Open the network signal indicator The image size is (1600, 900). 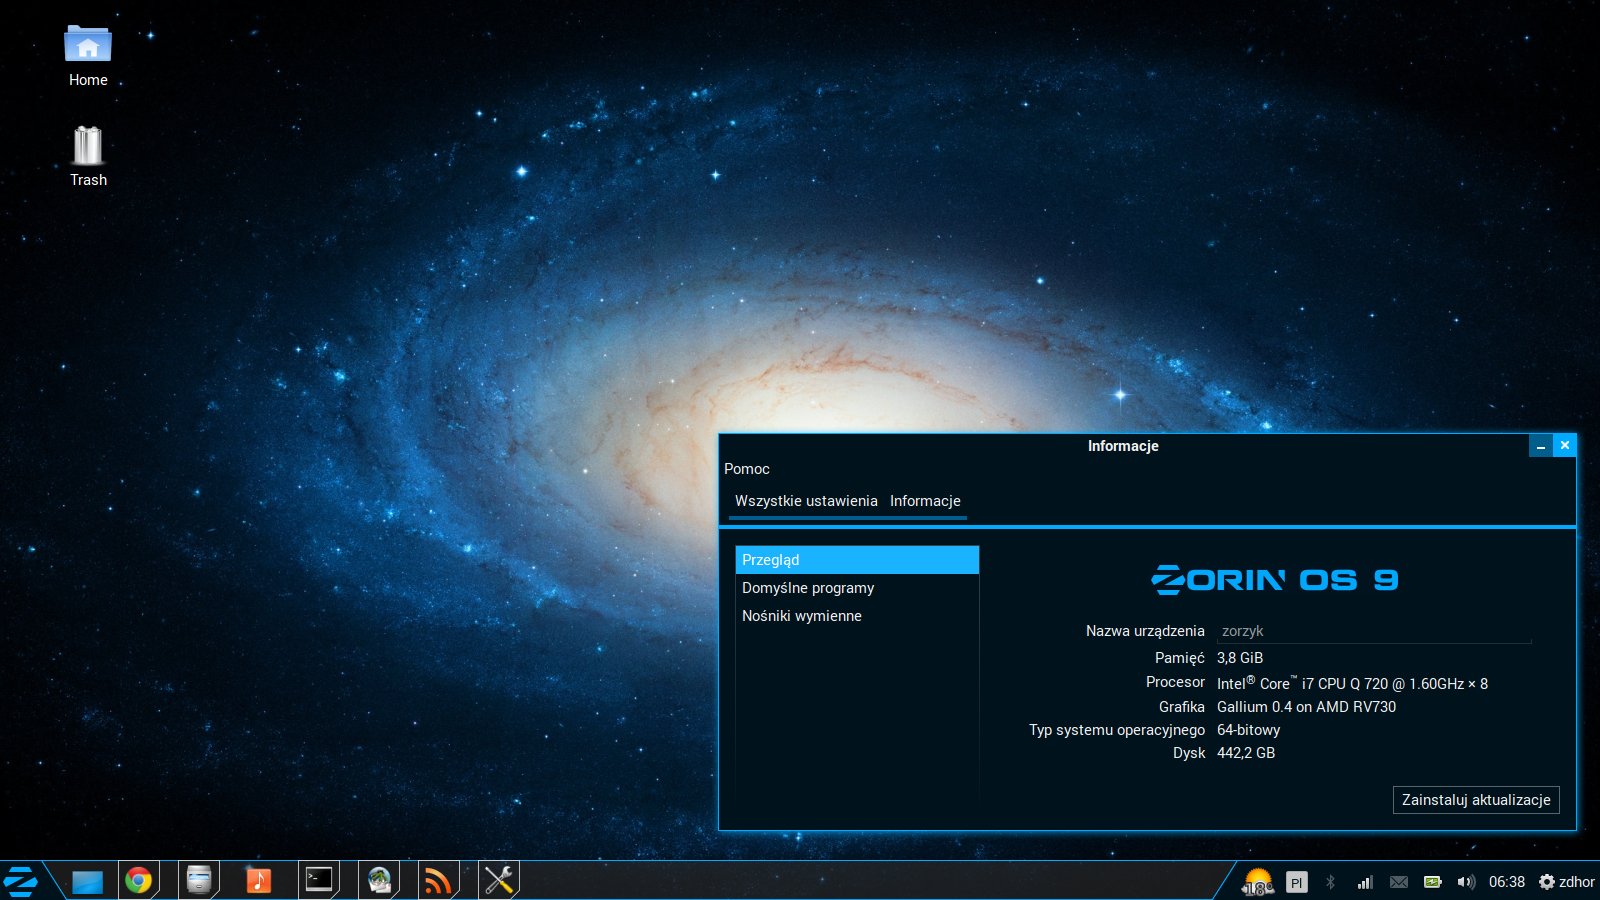(x=1365, y=882)
